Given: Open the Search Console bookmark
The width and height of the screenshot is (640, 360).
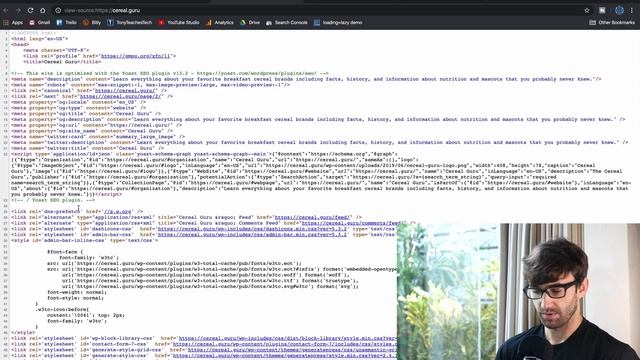Looking at the screenshot, I should [287, 22].
